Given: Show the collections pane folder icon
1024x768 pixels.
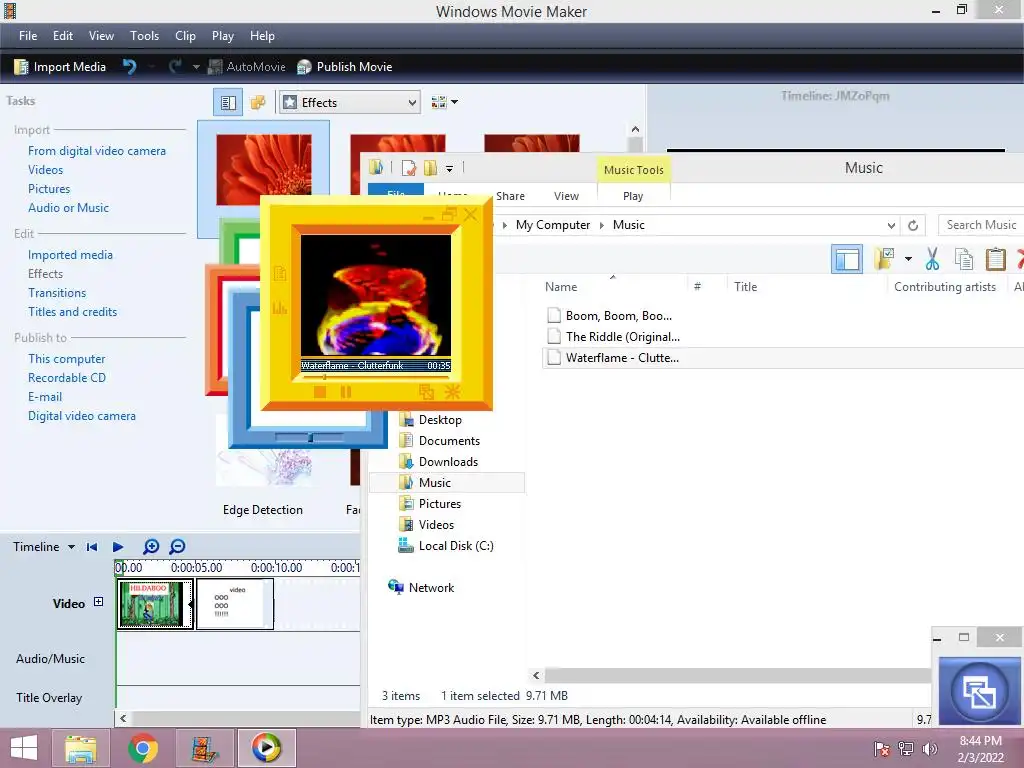Looking at the screenshot, I should (x=258, y=103).
